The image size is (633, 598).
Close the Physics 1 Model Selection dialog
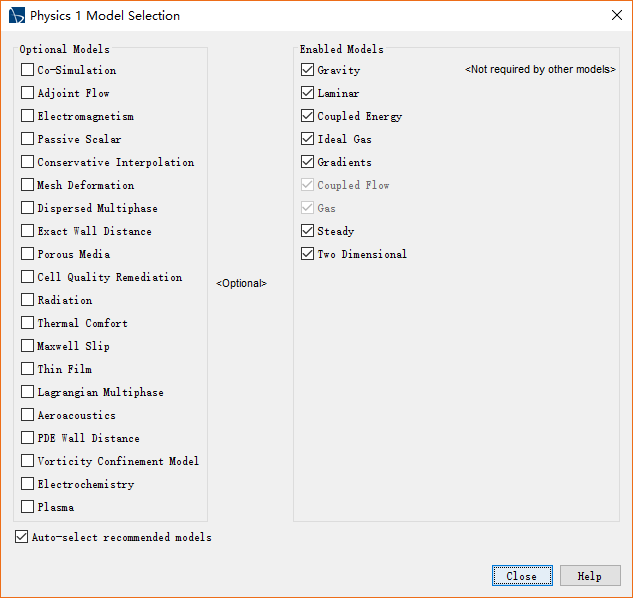[x=616, y=16]
